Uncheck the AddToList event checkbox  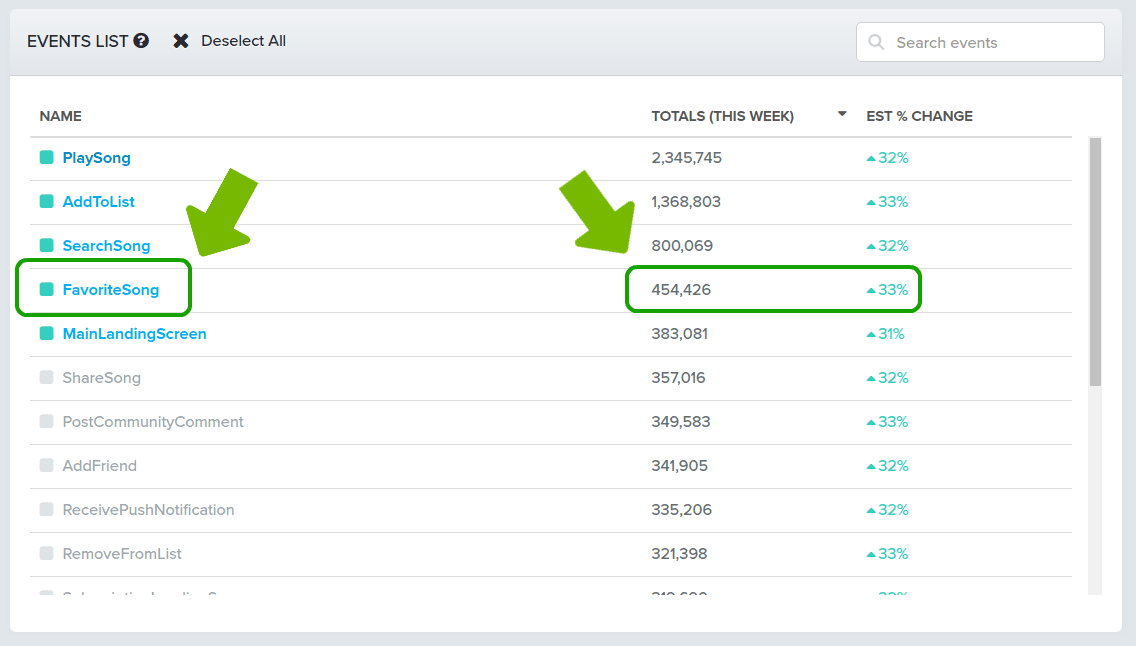(46, 201)
